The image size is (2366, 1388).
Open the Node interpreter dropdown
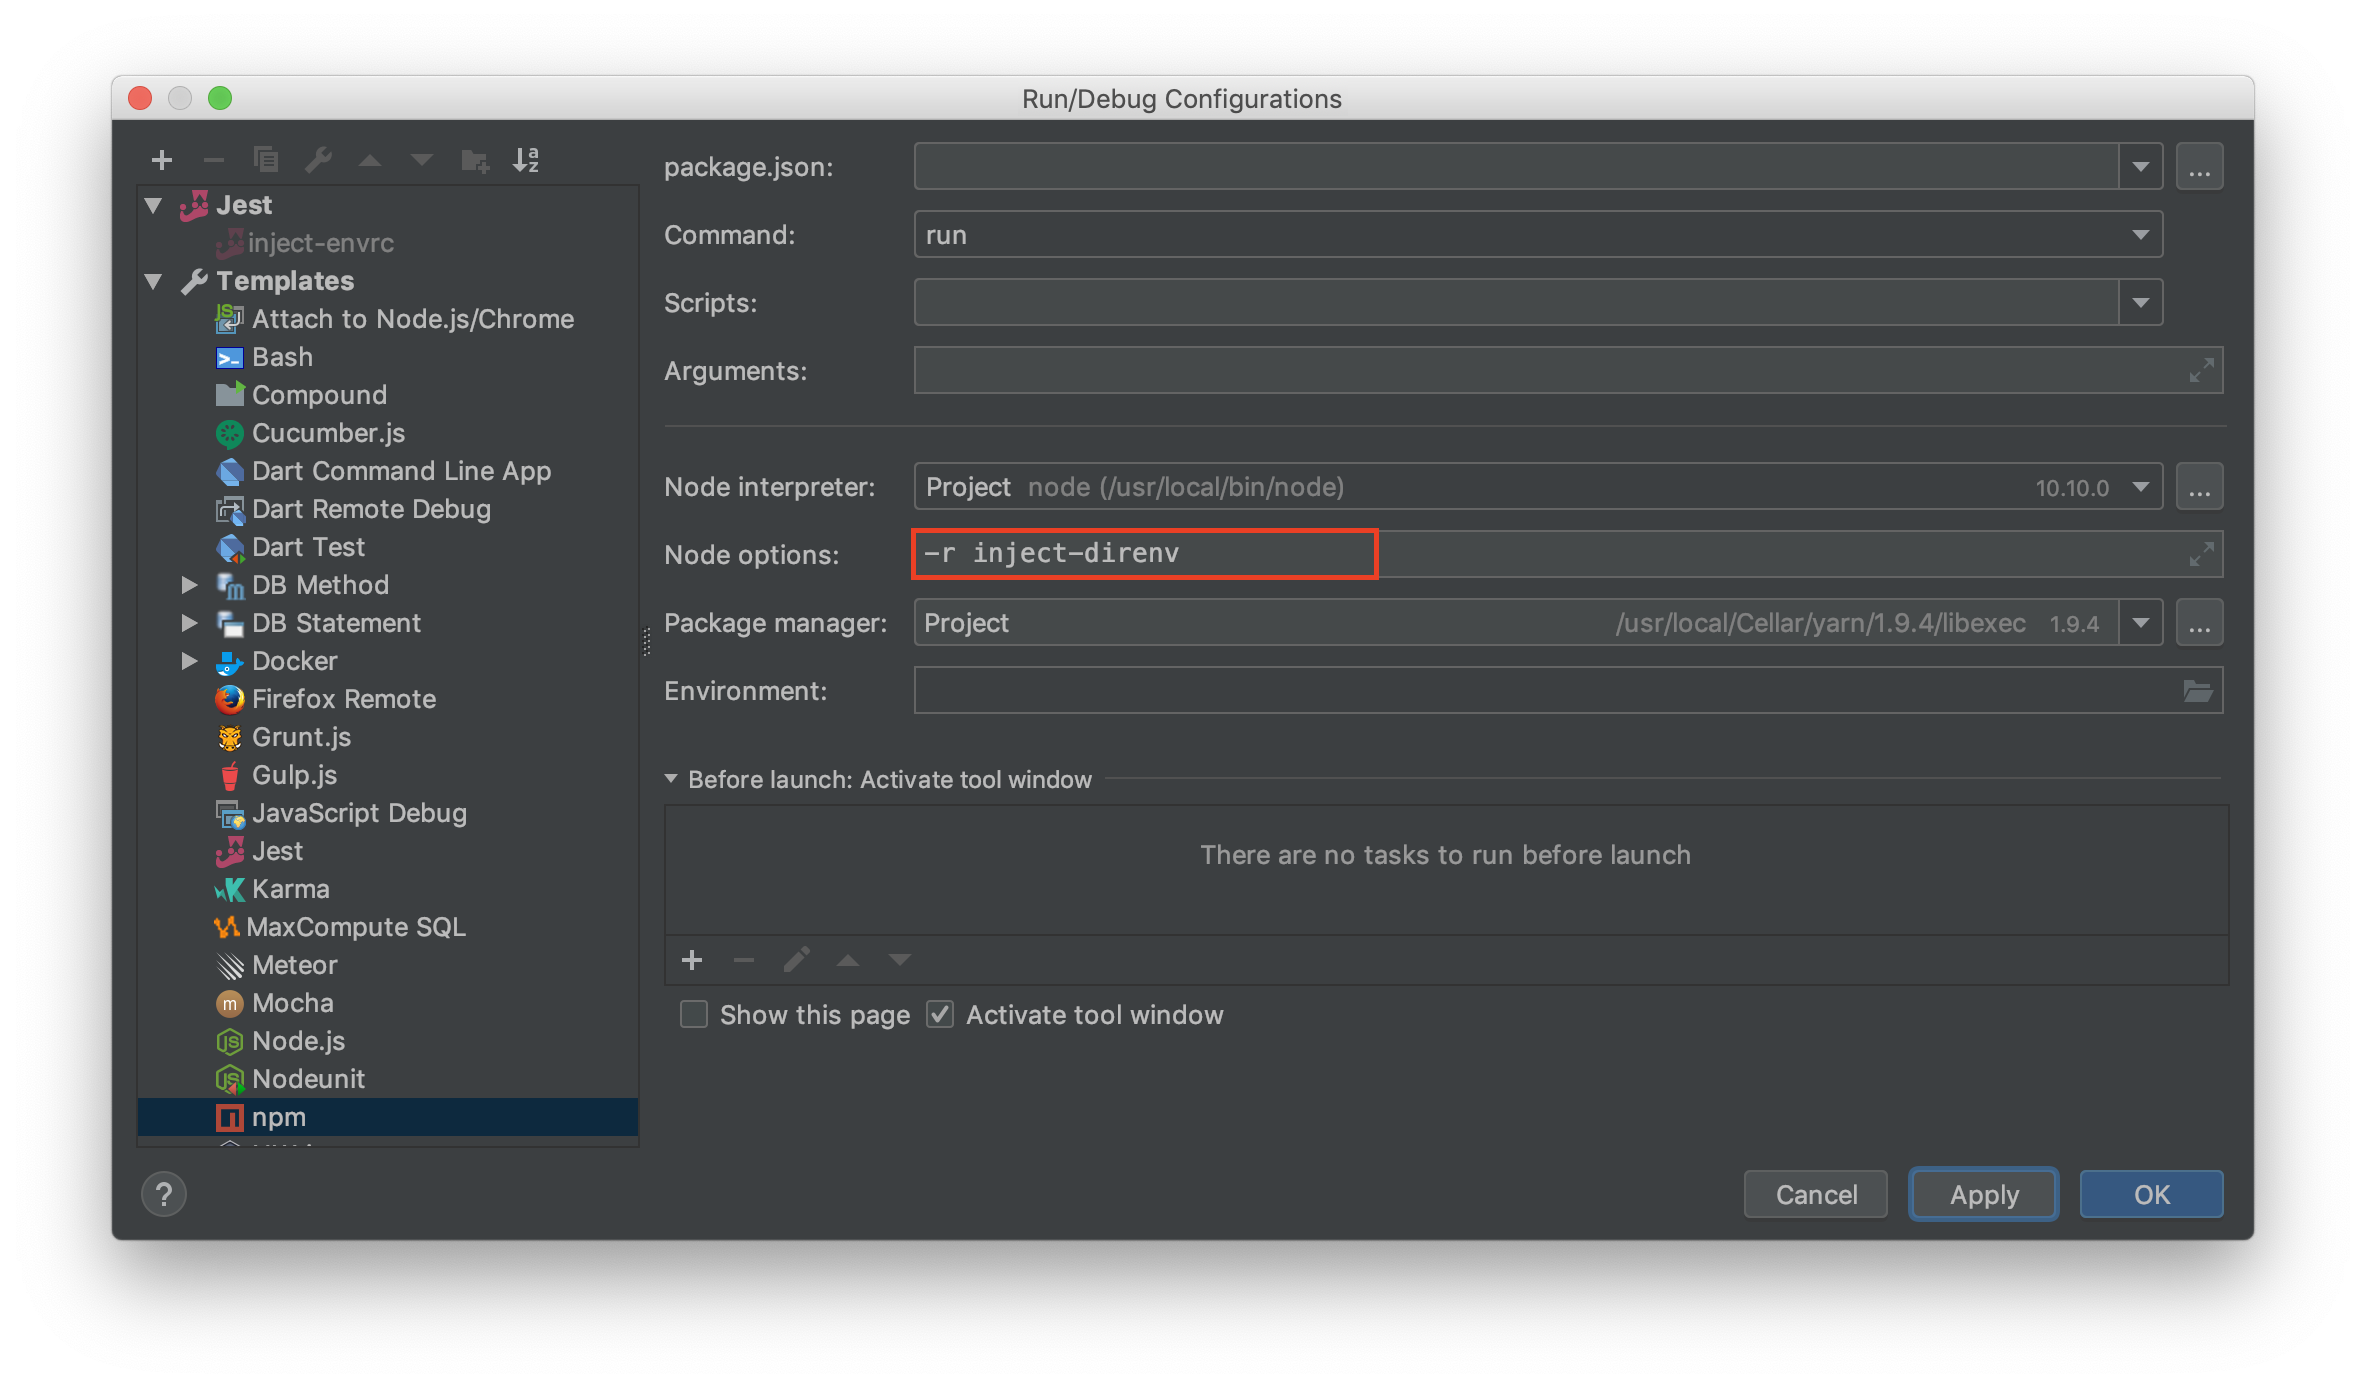pyautogui.click(x=2141, y=486)
